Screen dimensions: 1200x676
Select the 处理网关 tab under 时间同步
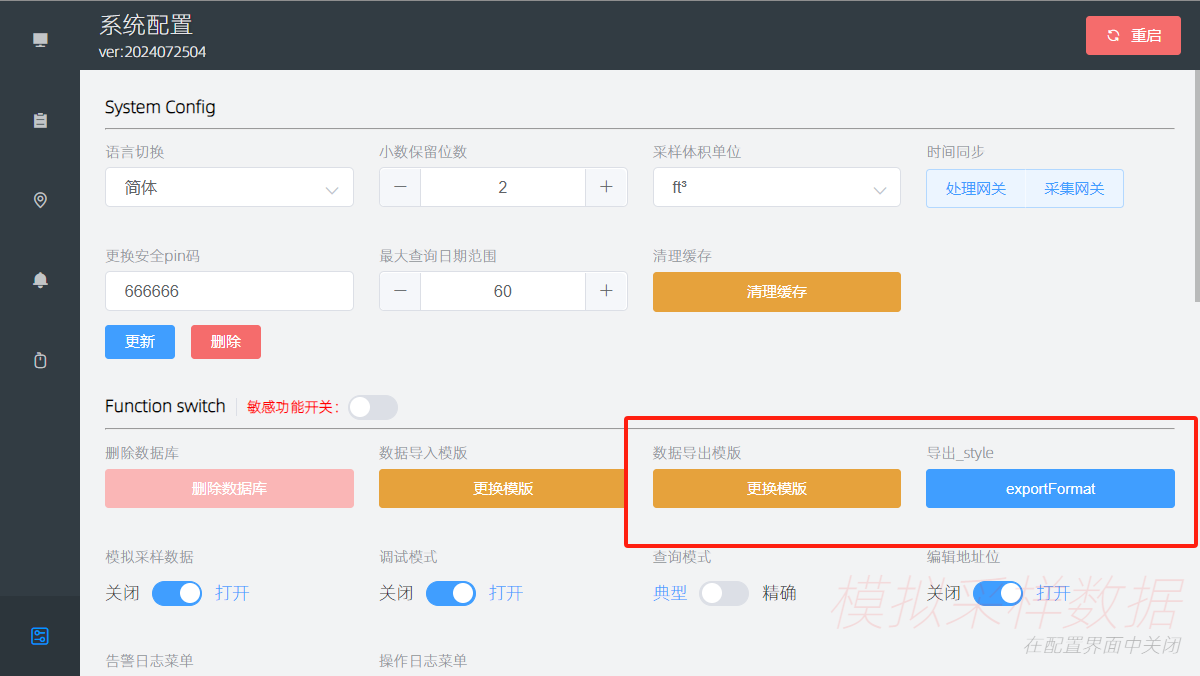[x=975, y=188]
